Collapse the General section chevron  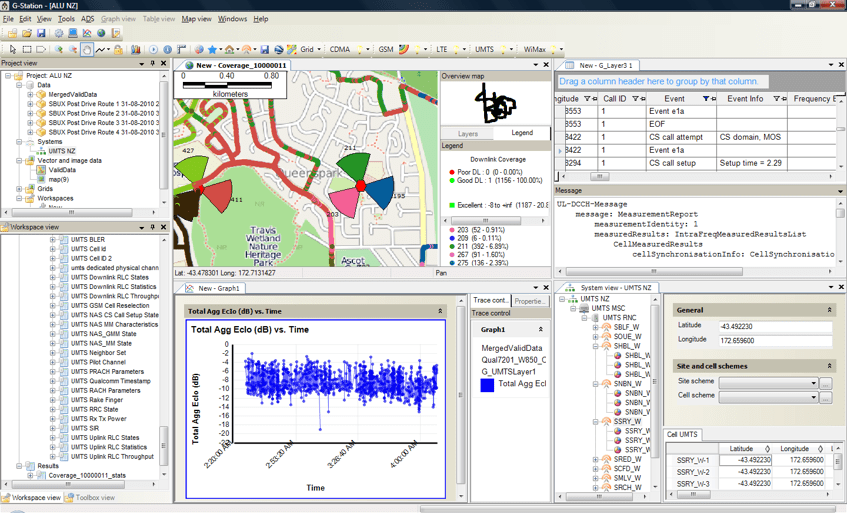(x=829, y=310)
